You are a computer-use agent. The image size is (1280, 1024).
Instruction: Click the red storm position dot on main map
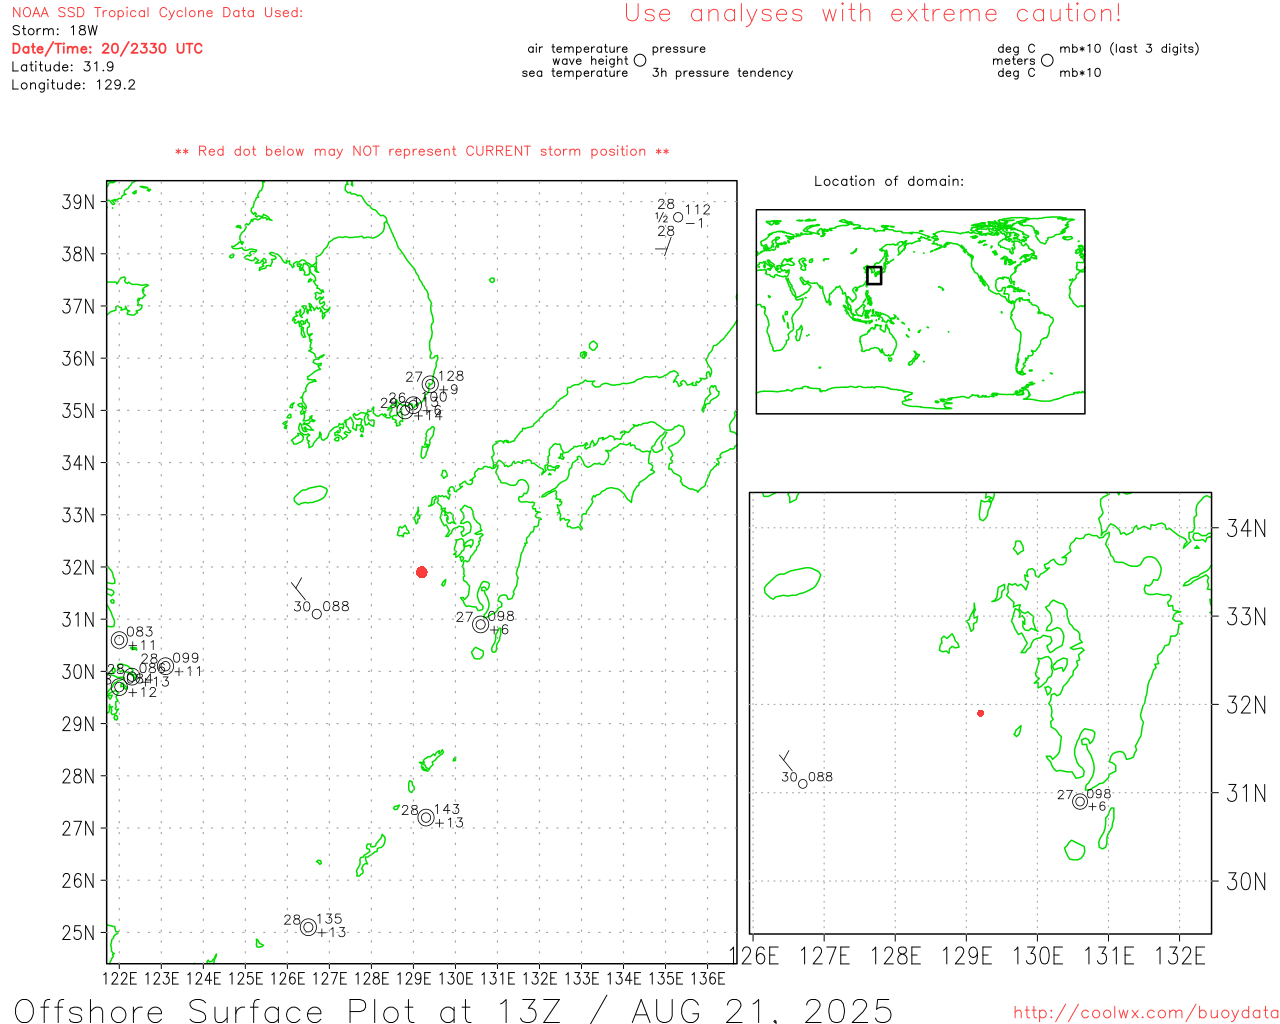pyautogui.click(x=422, y=572)
